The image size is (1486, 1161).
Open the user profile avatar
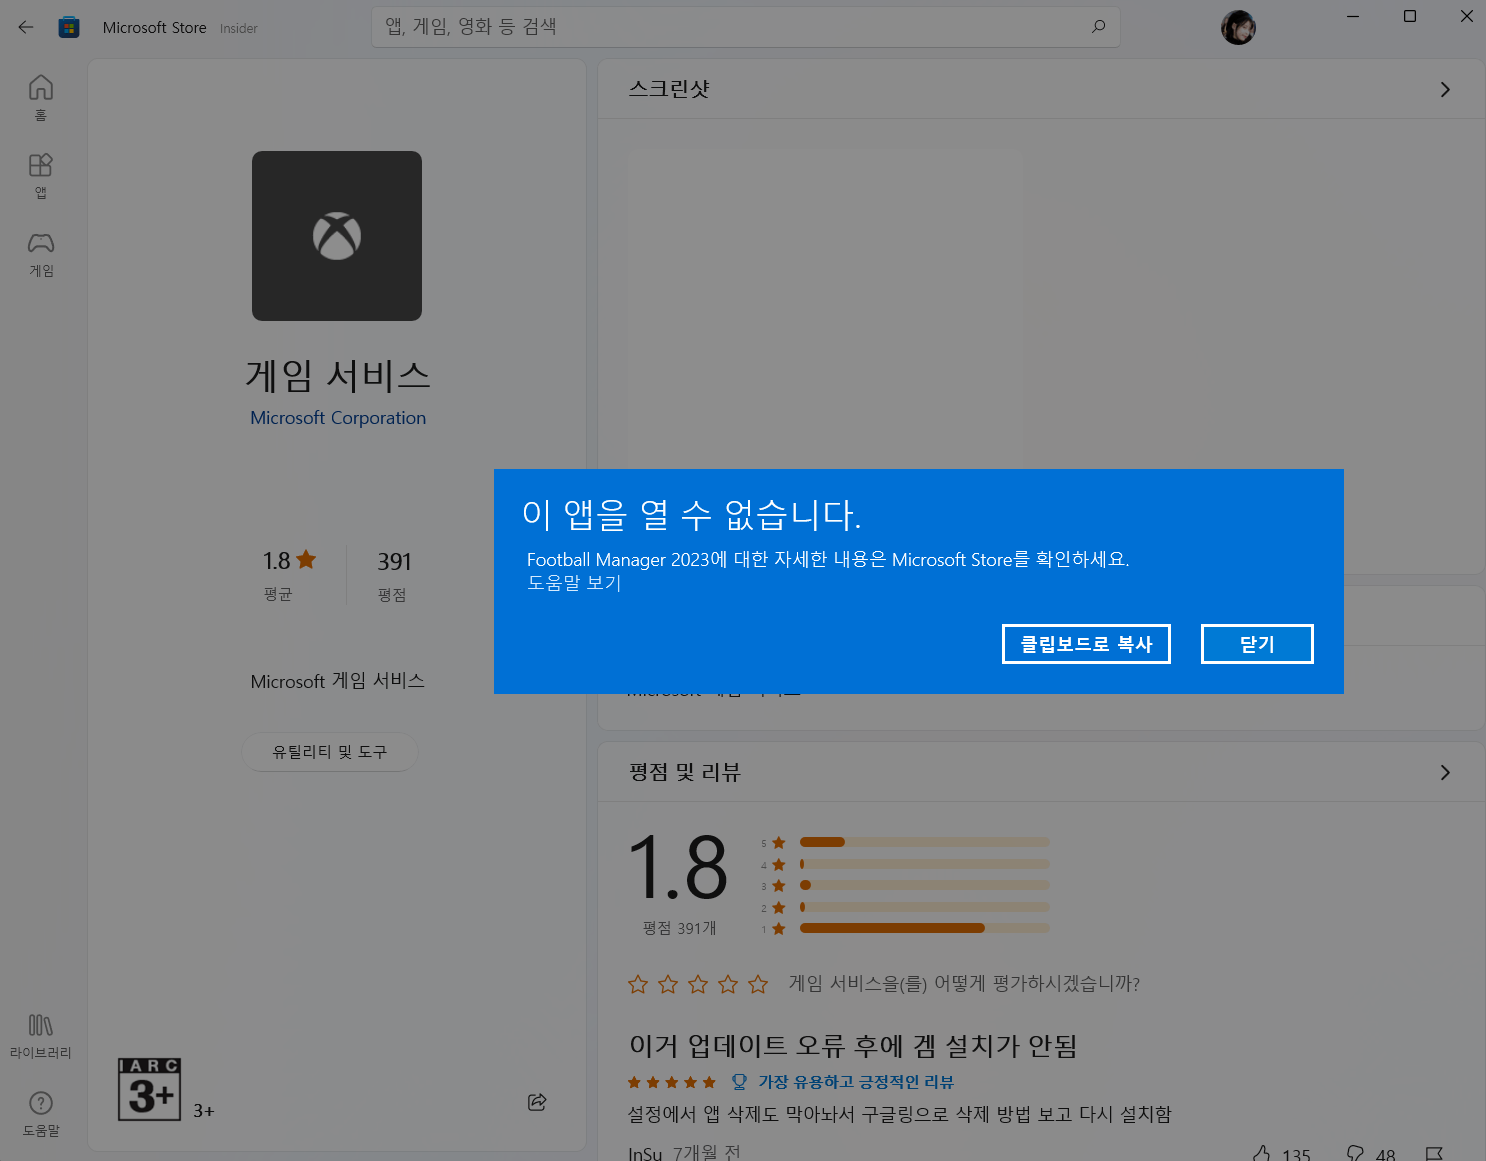click(1238, 27)
